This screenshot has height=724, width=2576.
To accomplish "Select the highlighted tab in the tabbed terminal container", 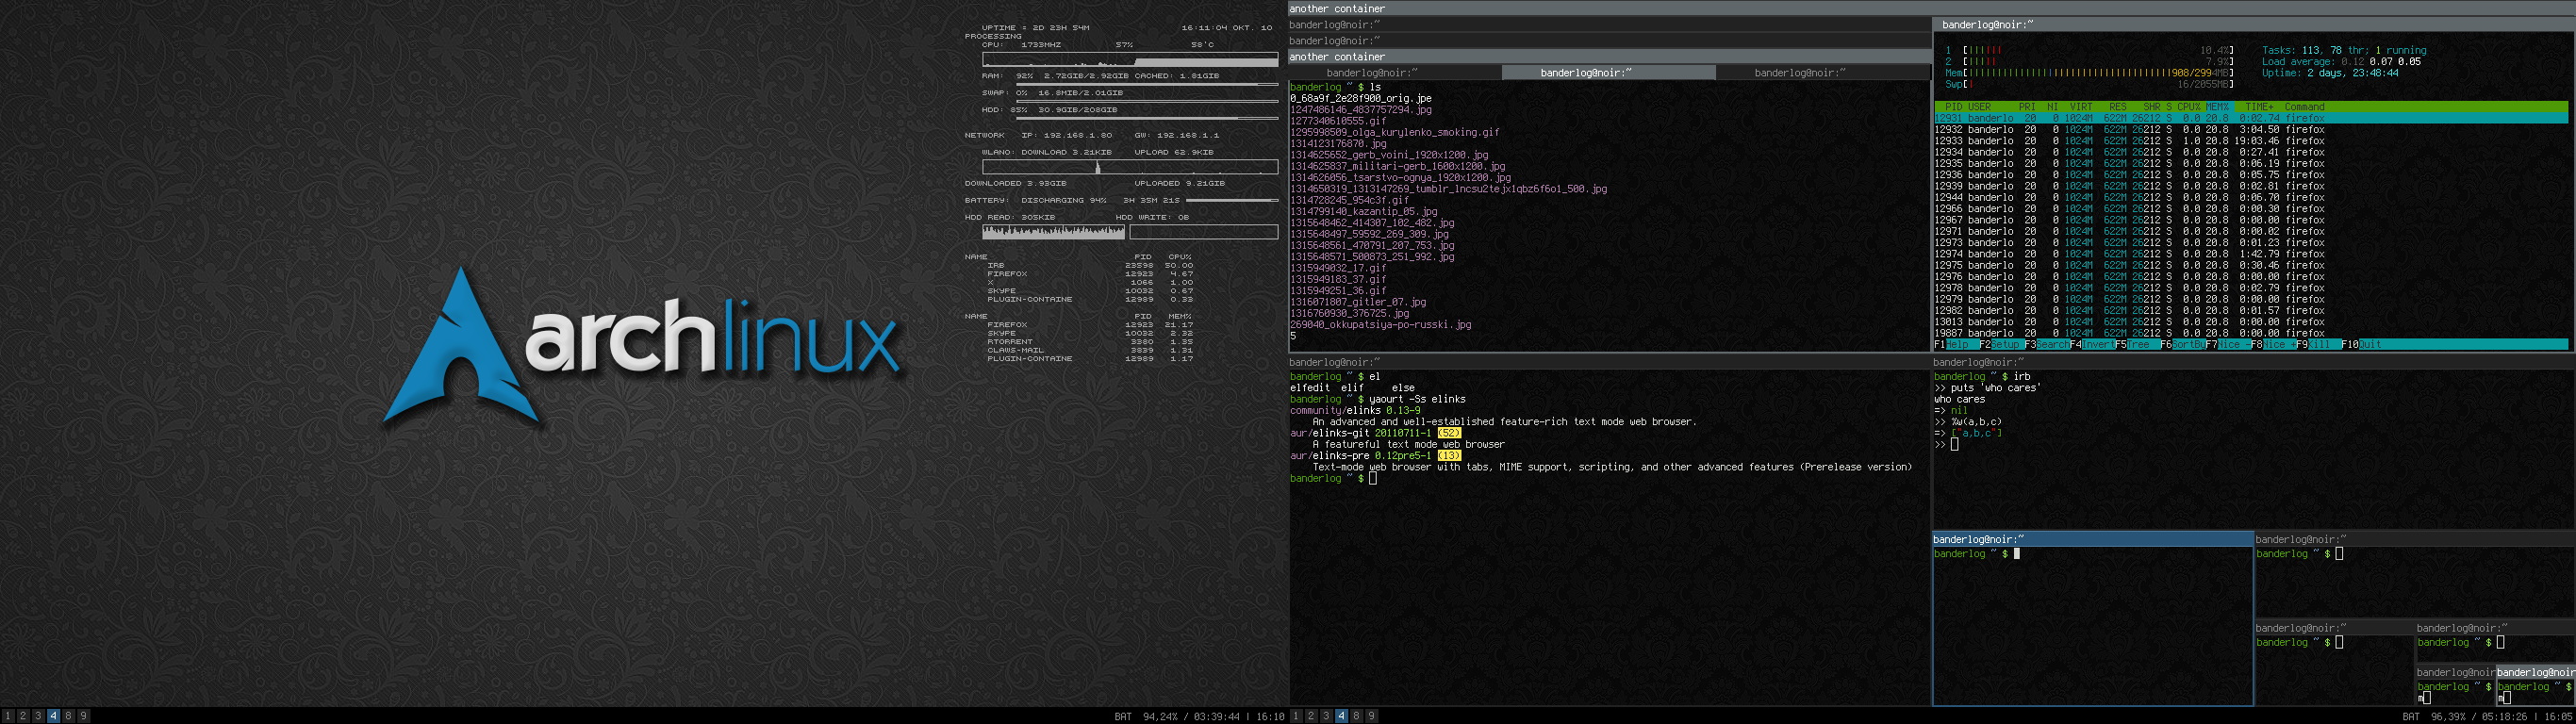I will click(1609, 72).
